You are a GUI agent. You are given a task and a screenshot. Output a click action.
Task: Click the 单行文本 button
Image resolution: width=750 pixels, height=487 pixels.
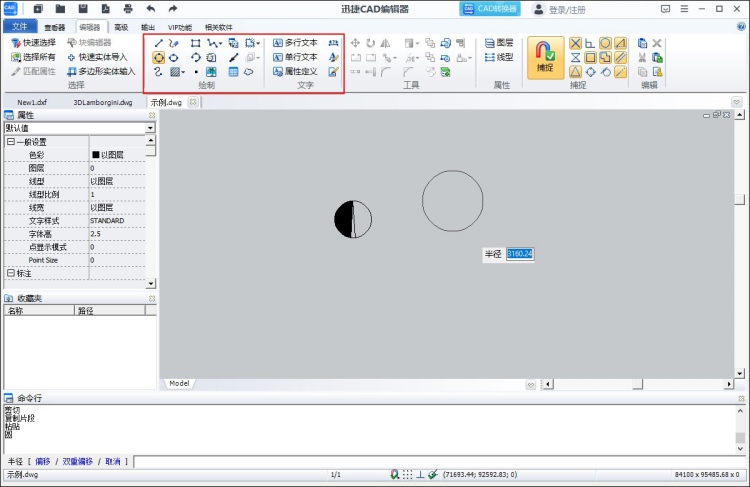[x=295, y=57]
